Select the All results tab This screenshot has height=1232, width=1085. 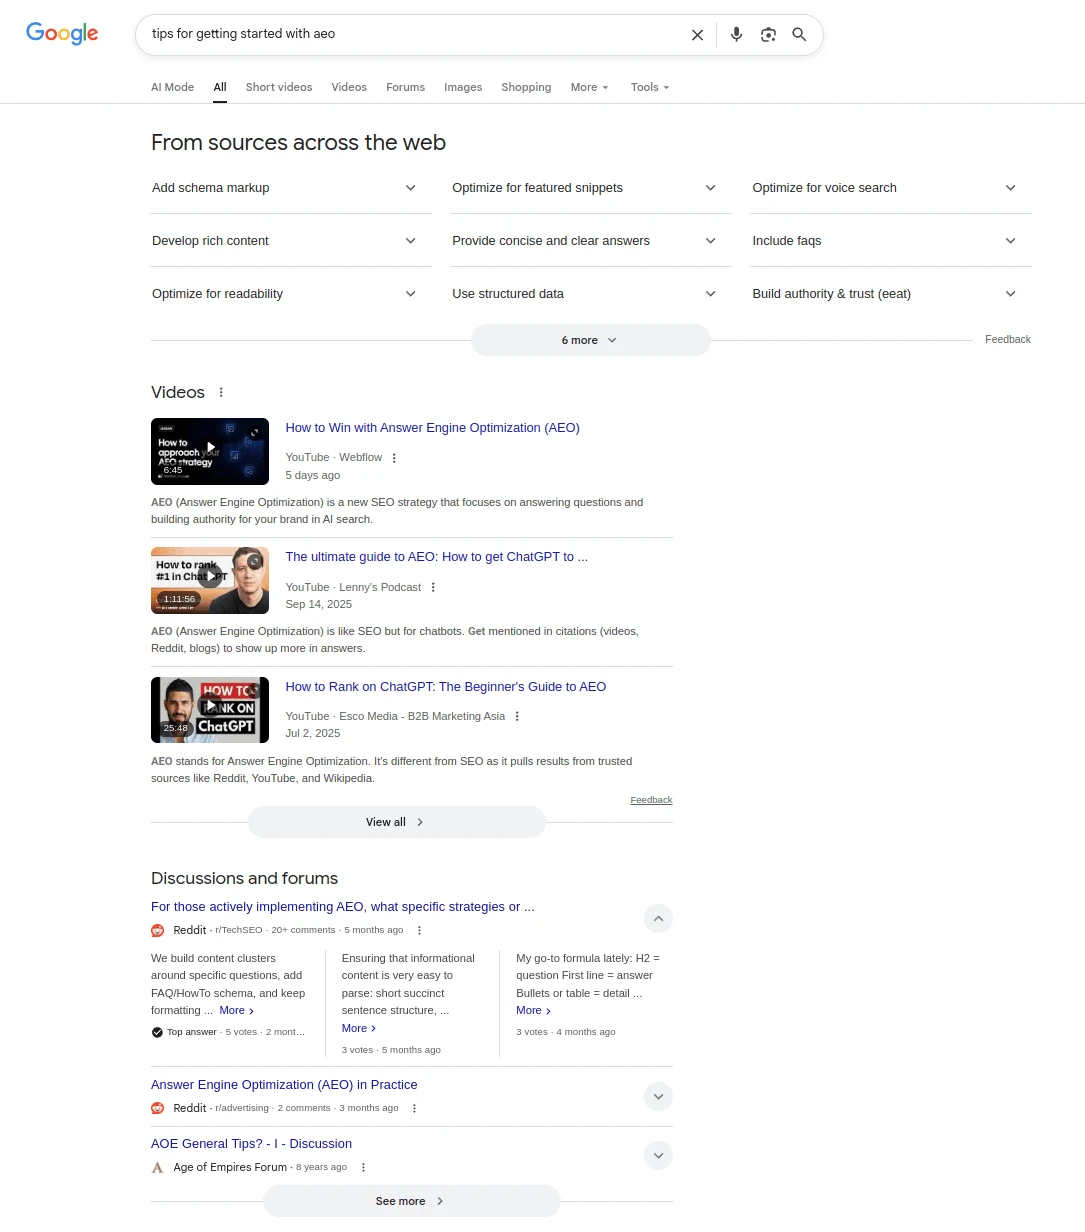tap(220, 87)
